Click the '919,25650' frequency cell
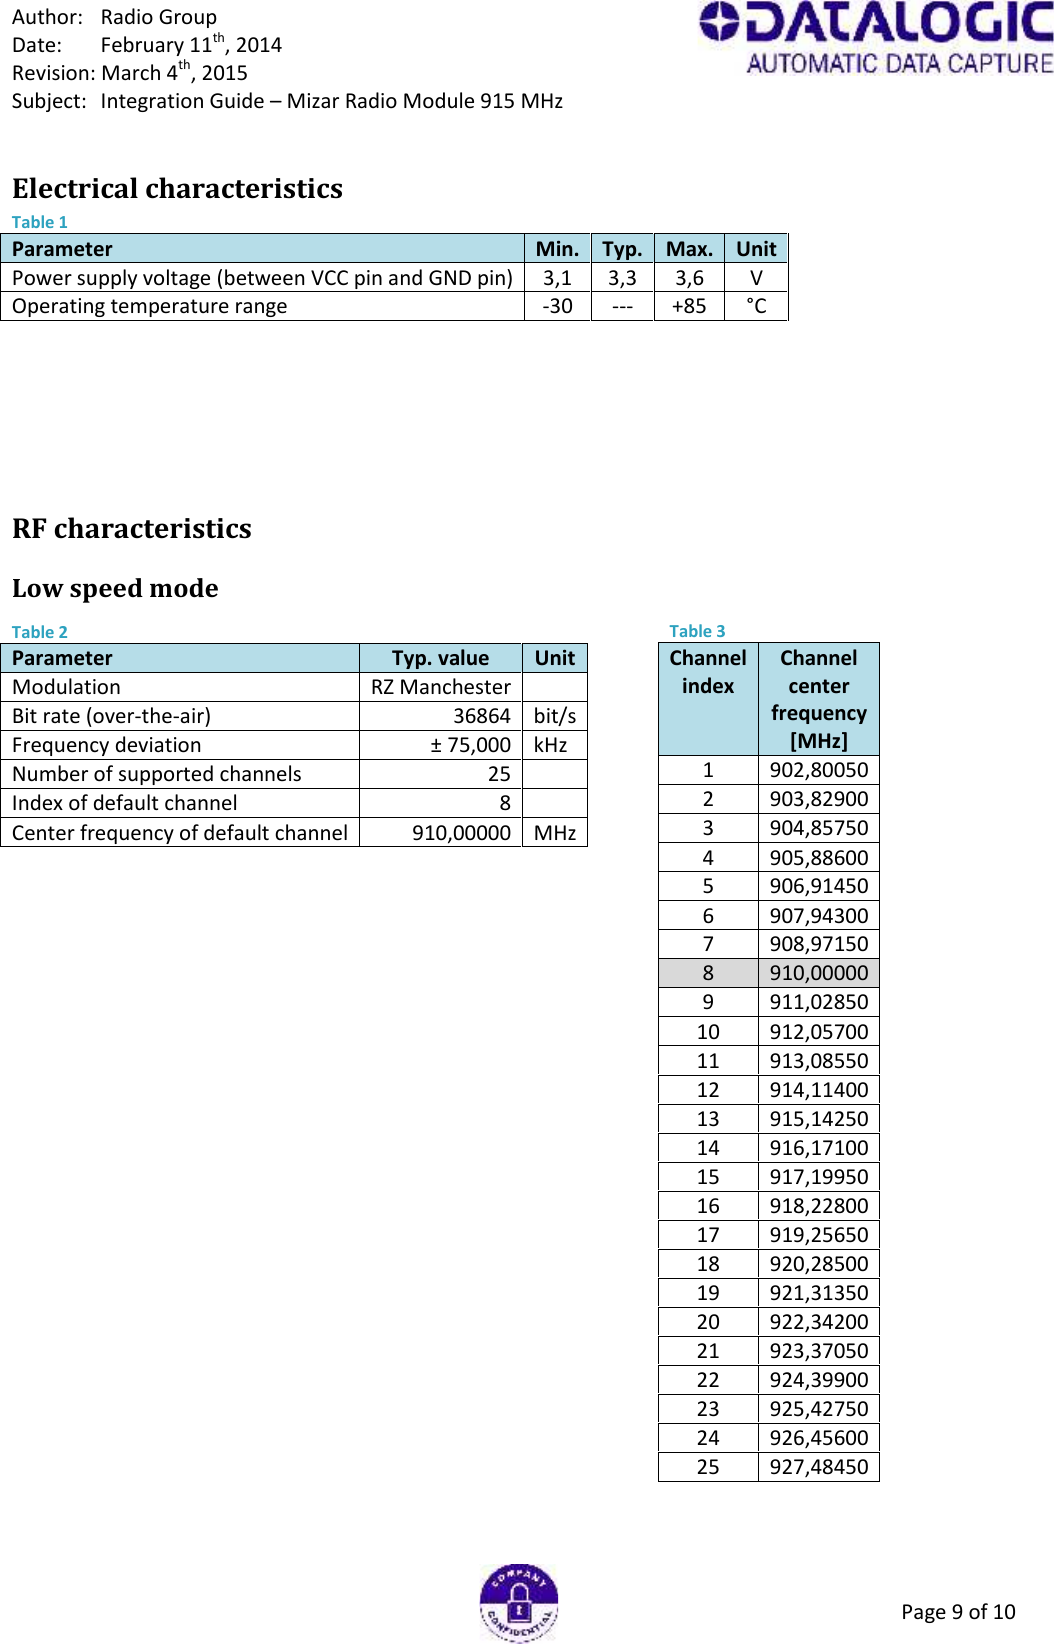Image resolution: width=1054 pixels, height=1644 pixels. [x=819, y=1234]
